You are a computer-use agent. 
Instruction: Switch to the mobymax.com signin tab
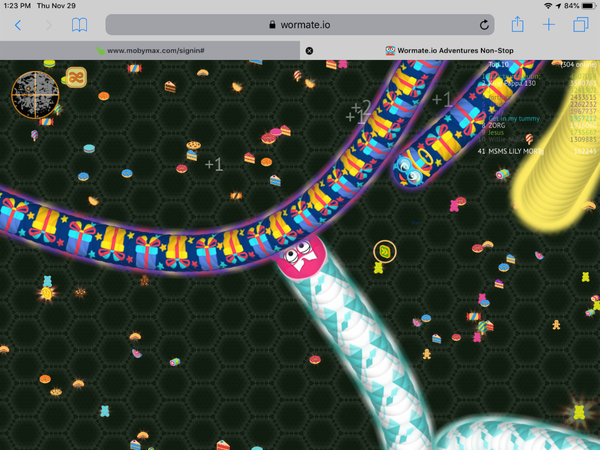pos(150,51)
